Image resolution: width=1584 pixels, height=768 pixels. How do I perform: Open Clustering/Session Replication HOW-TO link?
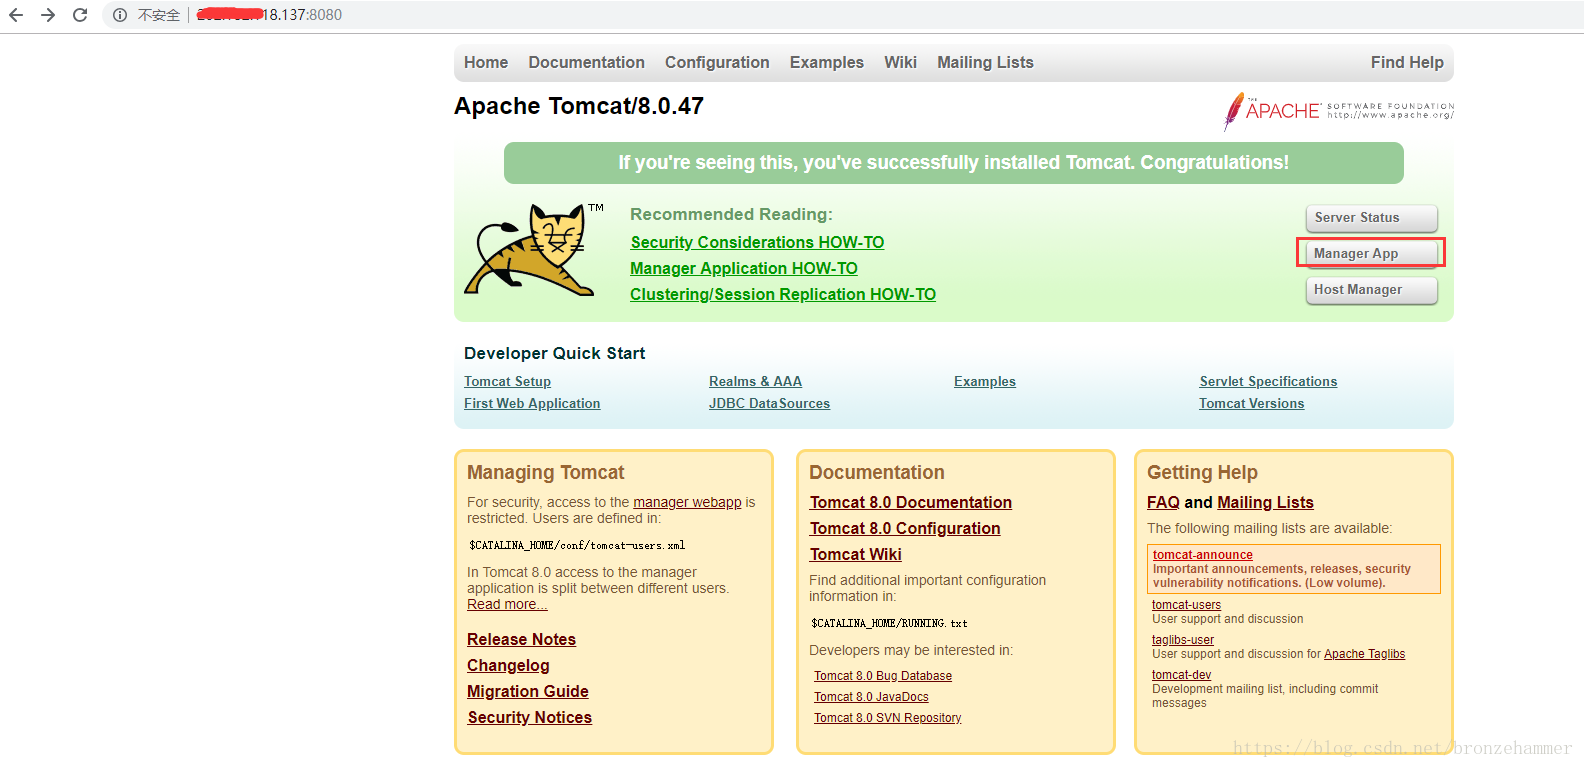pyautogui.click(x=783, y=294)
